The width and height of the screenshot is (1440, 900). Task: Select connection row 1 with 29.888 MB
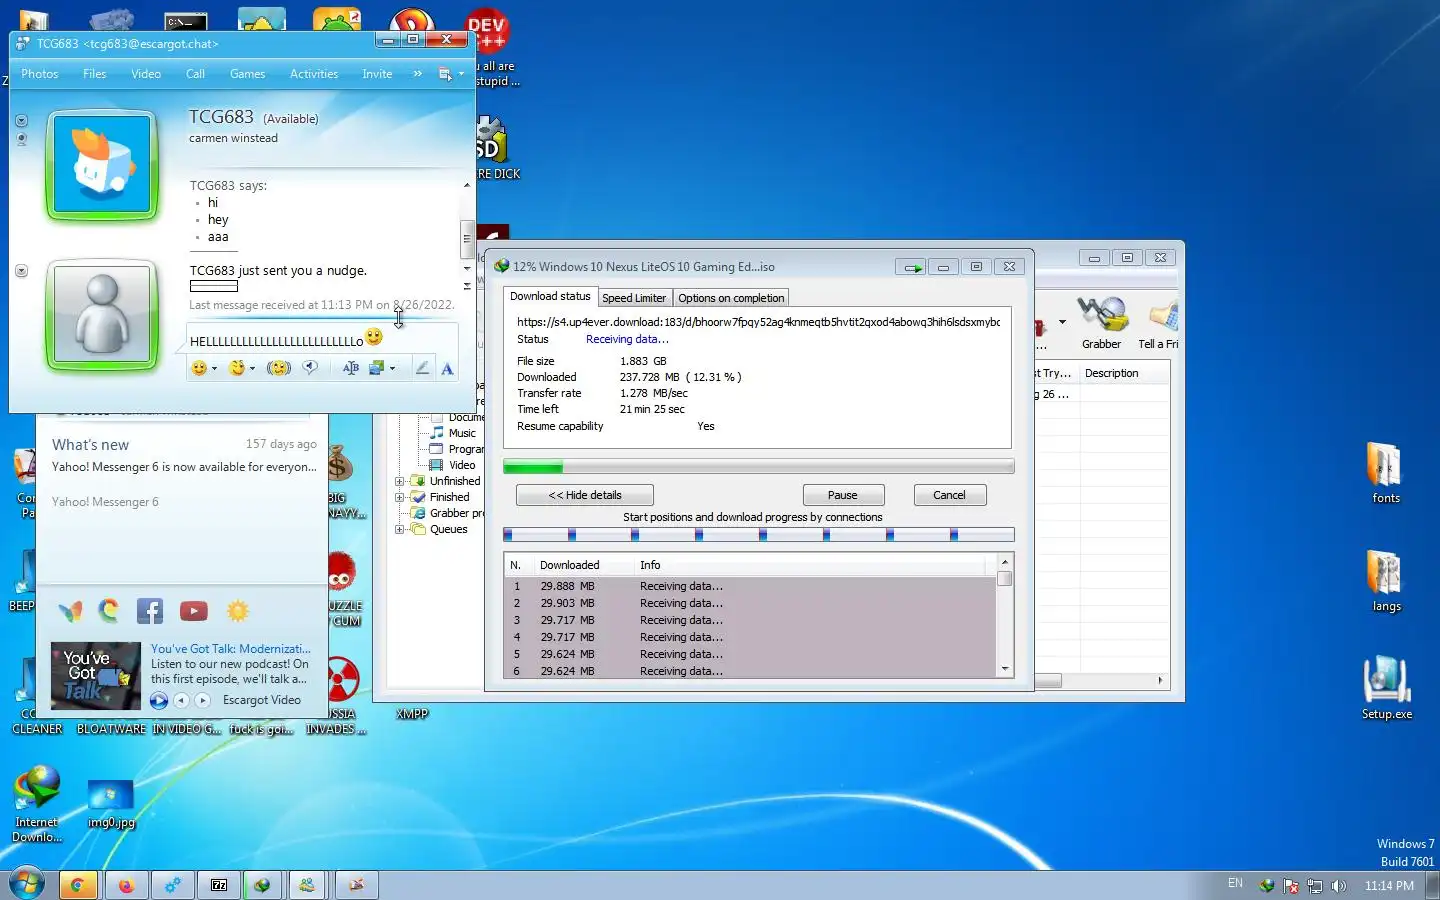(751, 586)
